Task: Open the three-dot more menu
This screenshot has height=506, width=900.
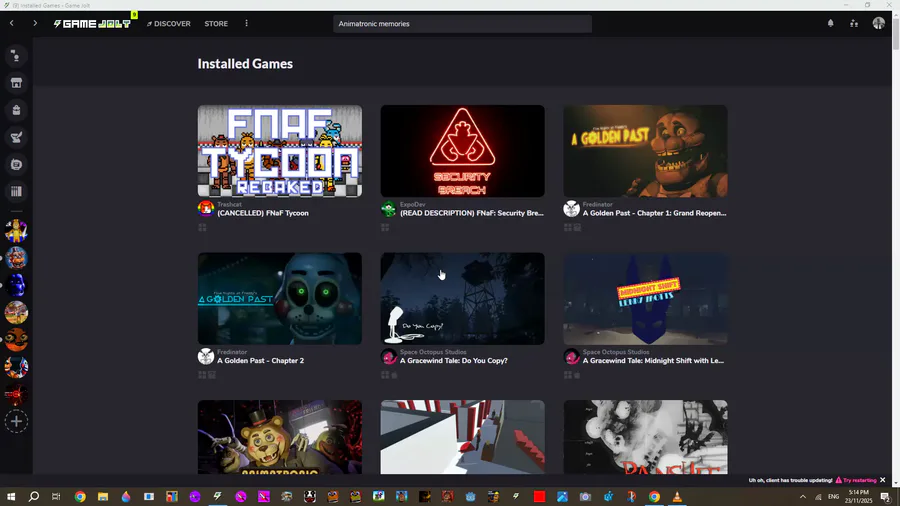Action: pos(247,24)
